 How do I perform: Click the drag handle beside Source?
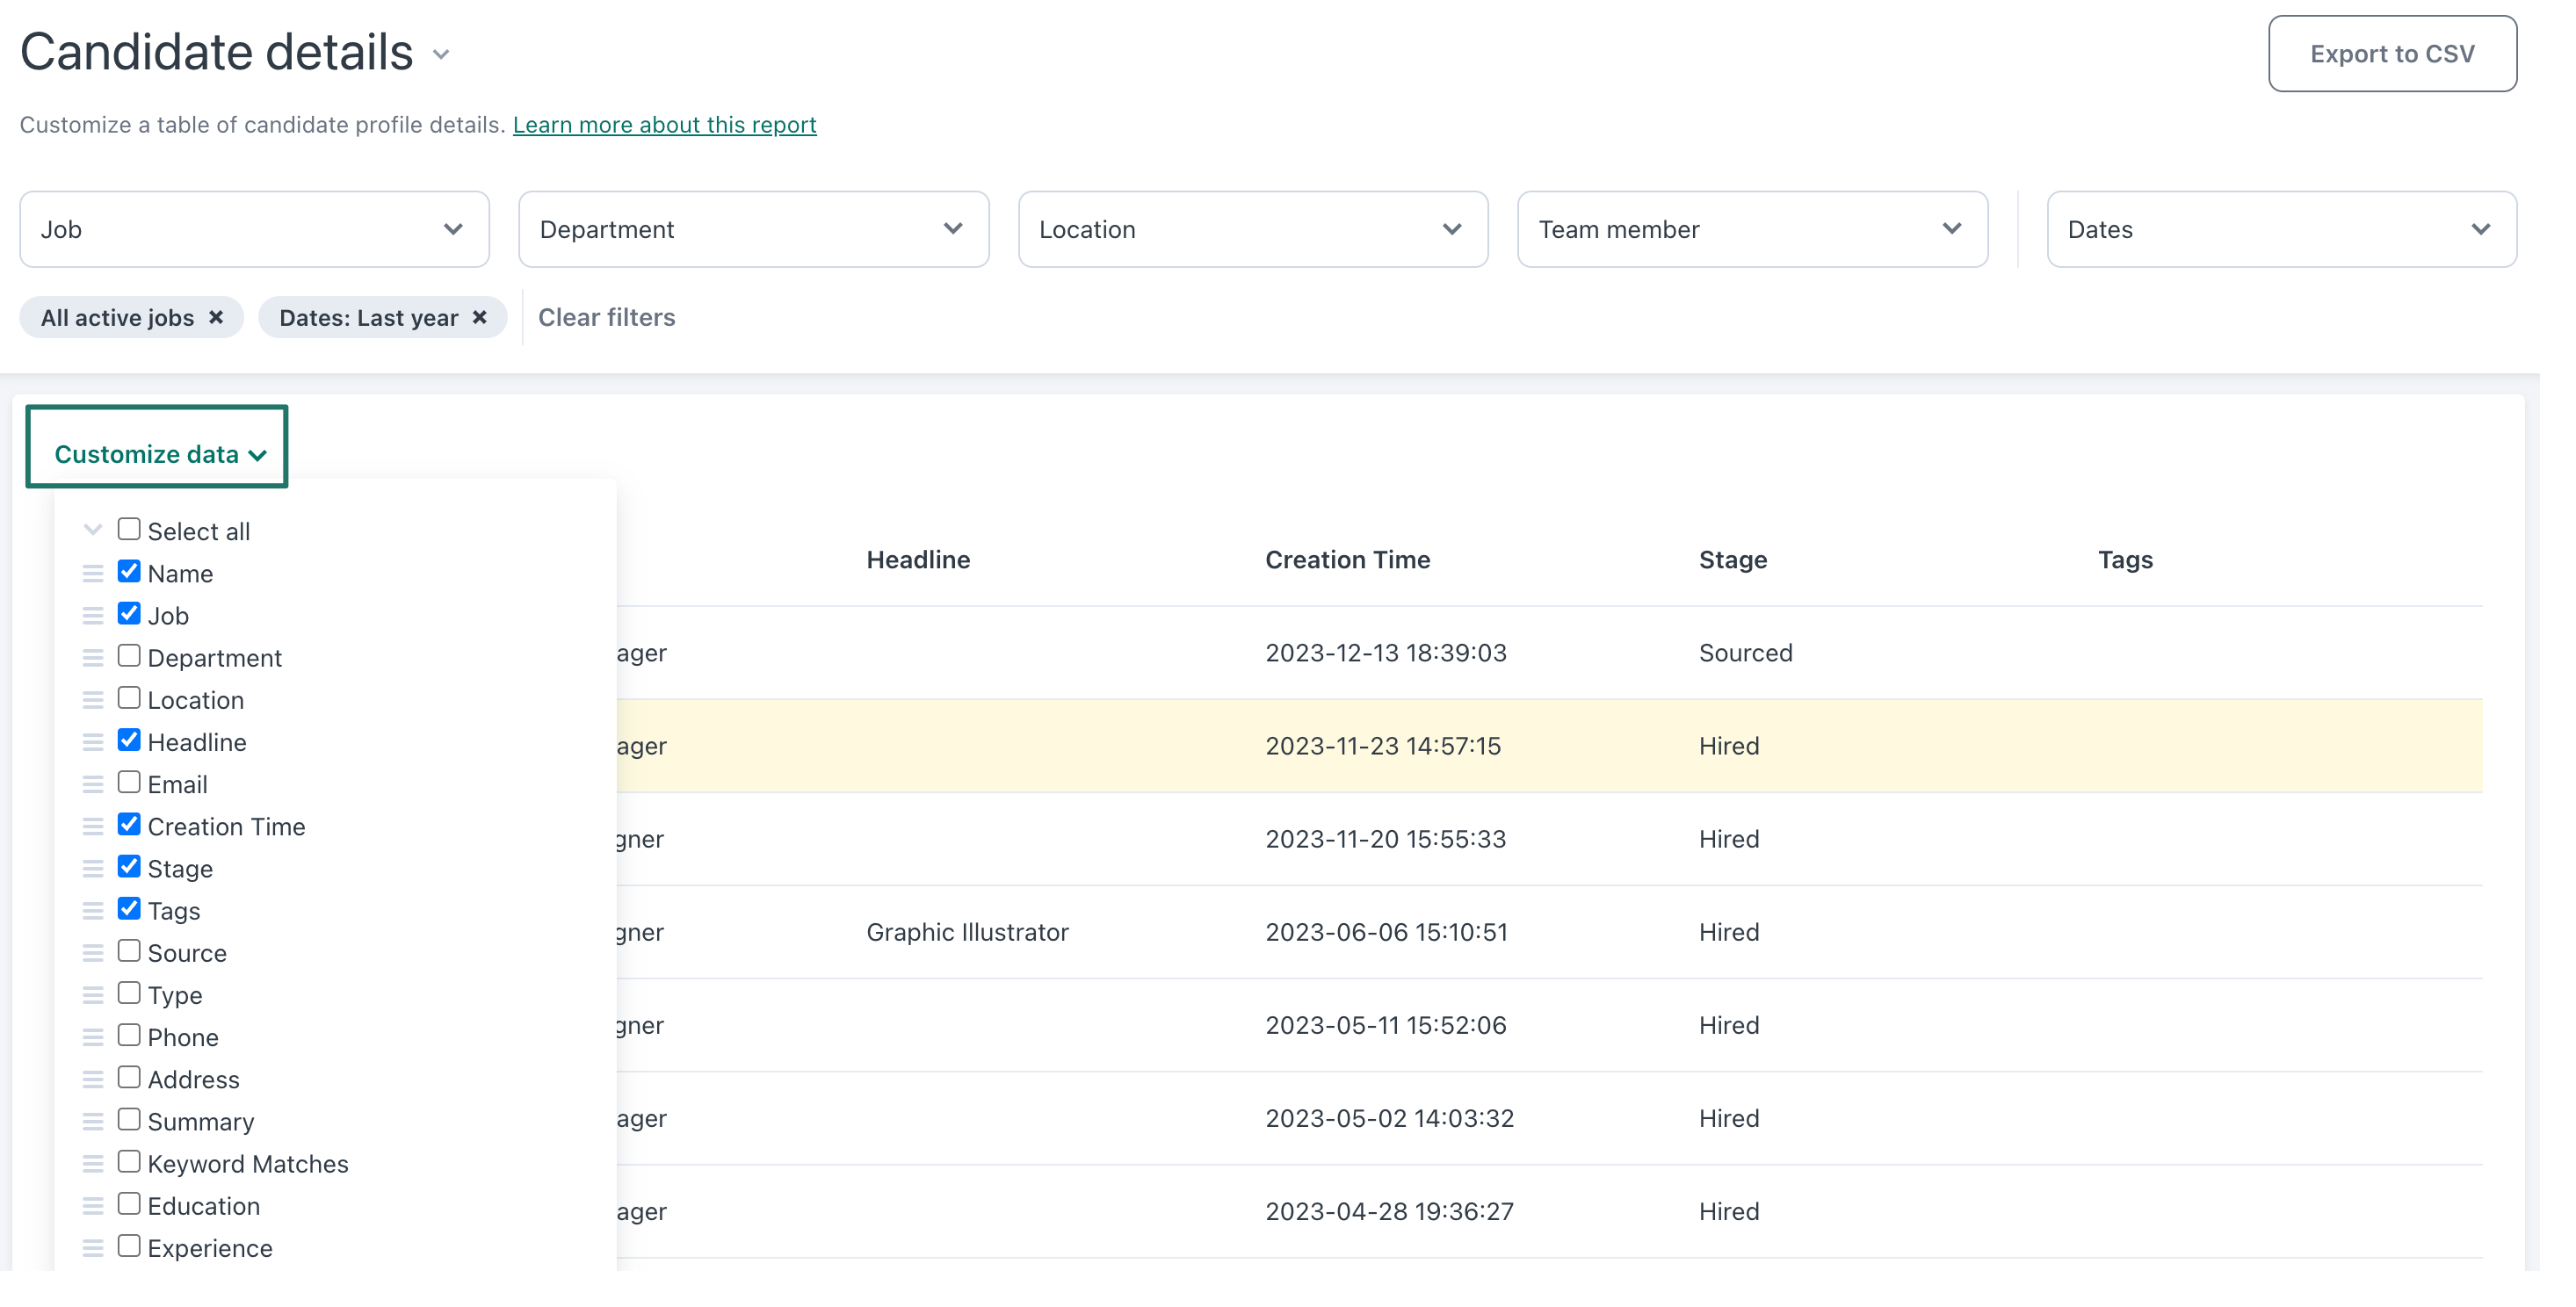[x=93, y=953]
